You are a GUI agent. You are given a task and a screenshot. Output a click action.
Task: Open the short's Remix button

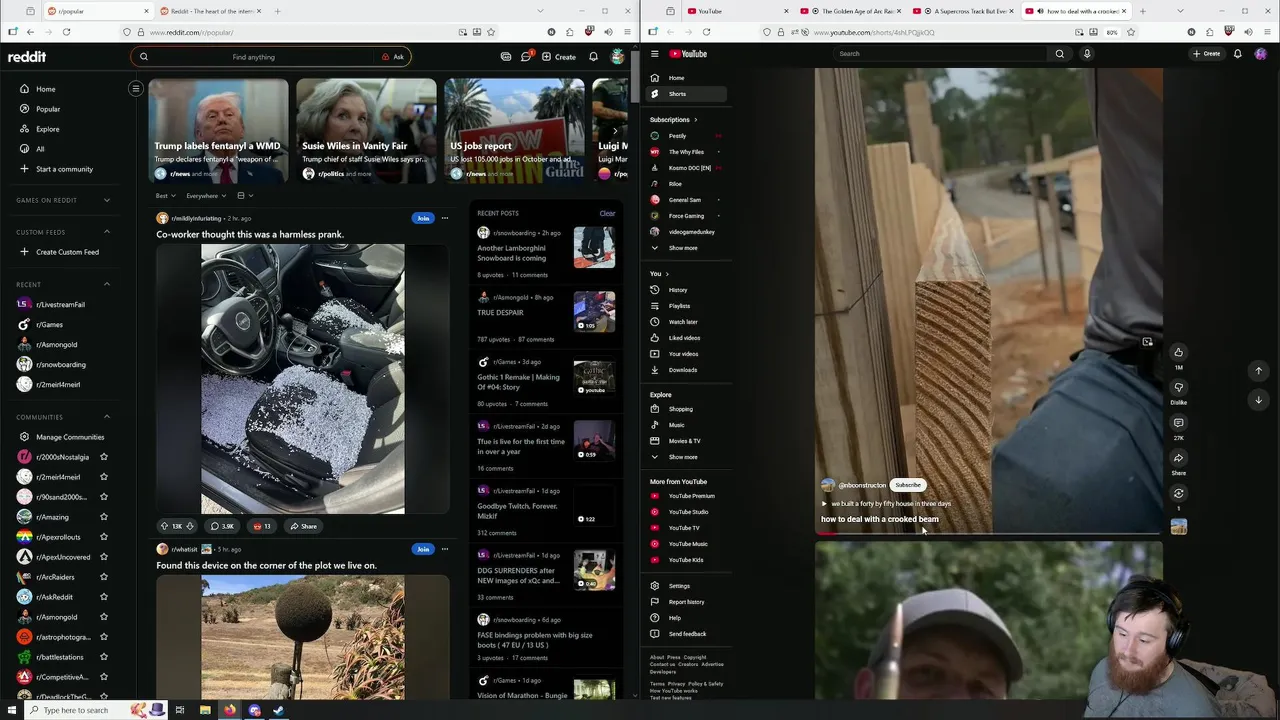[1178, 493]
